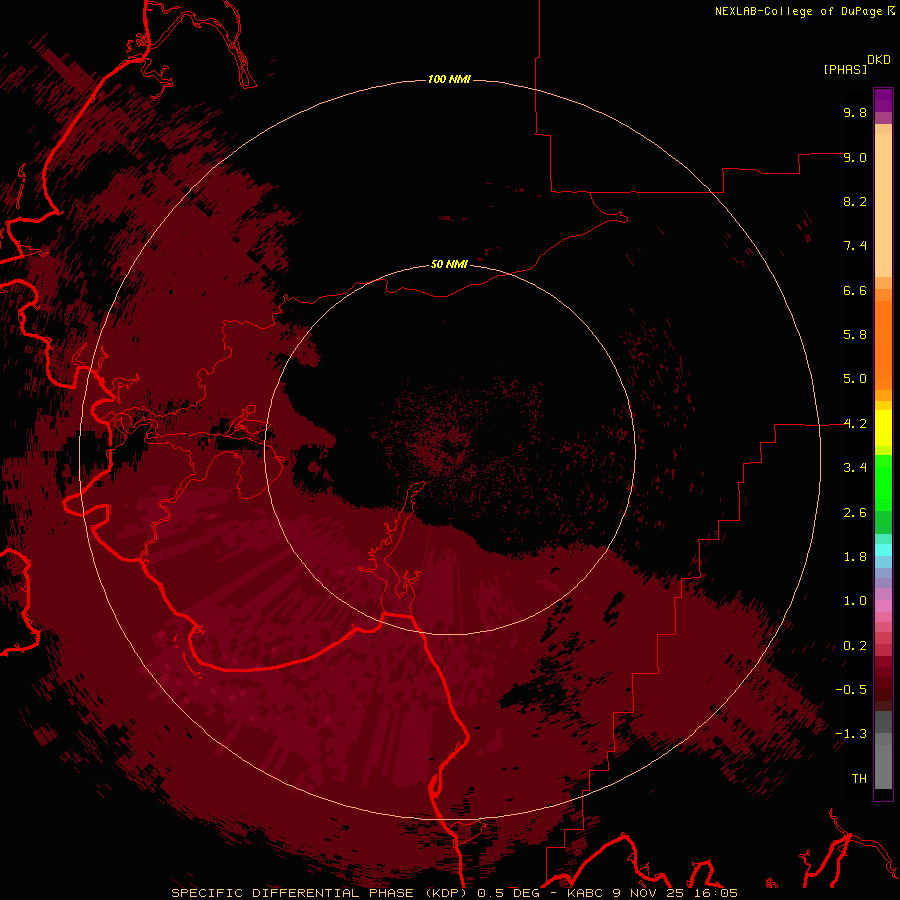
Task: Click the 4.2 value on color scale
Action: [855, 424]
